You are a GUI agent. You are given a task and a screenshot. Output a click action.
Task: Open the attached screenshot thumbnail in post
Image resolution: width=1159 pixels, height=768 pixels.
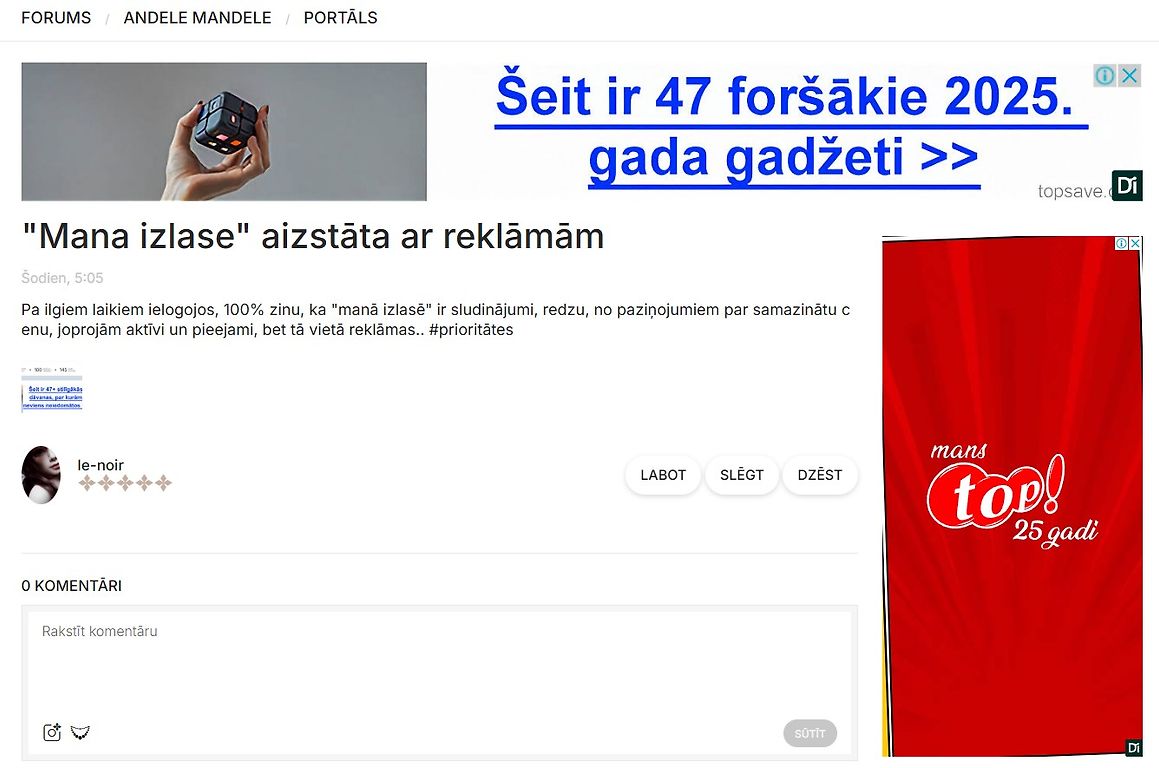pos(52,388)
